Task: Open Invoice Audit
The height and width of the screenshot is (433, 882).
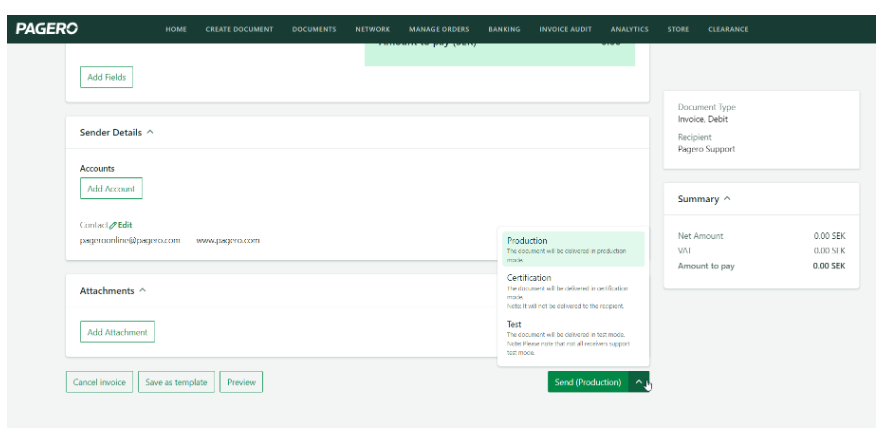Action: click(x=566, y=29)
